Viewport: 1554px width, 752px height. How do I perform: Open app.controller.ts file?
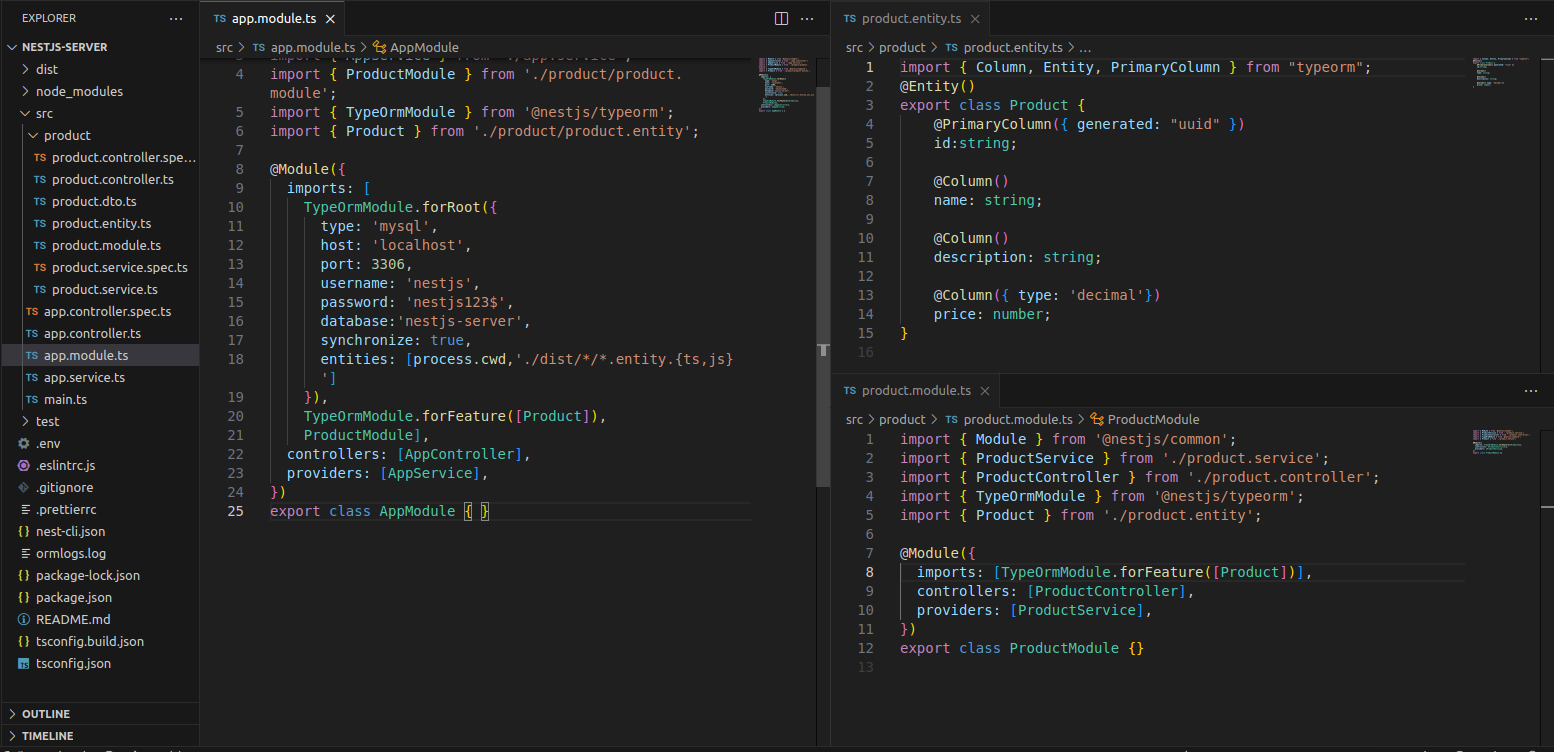100,333
